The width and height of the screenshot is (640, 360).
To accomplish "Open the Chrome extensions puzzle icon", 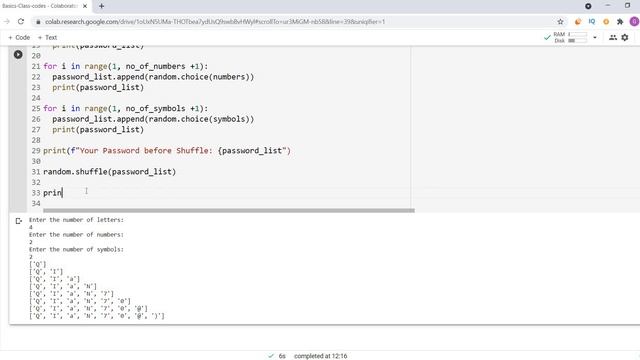I will point(620,22).
